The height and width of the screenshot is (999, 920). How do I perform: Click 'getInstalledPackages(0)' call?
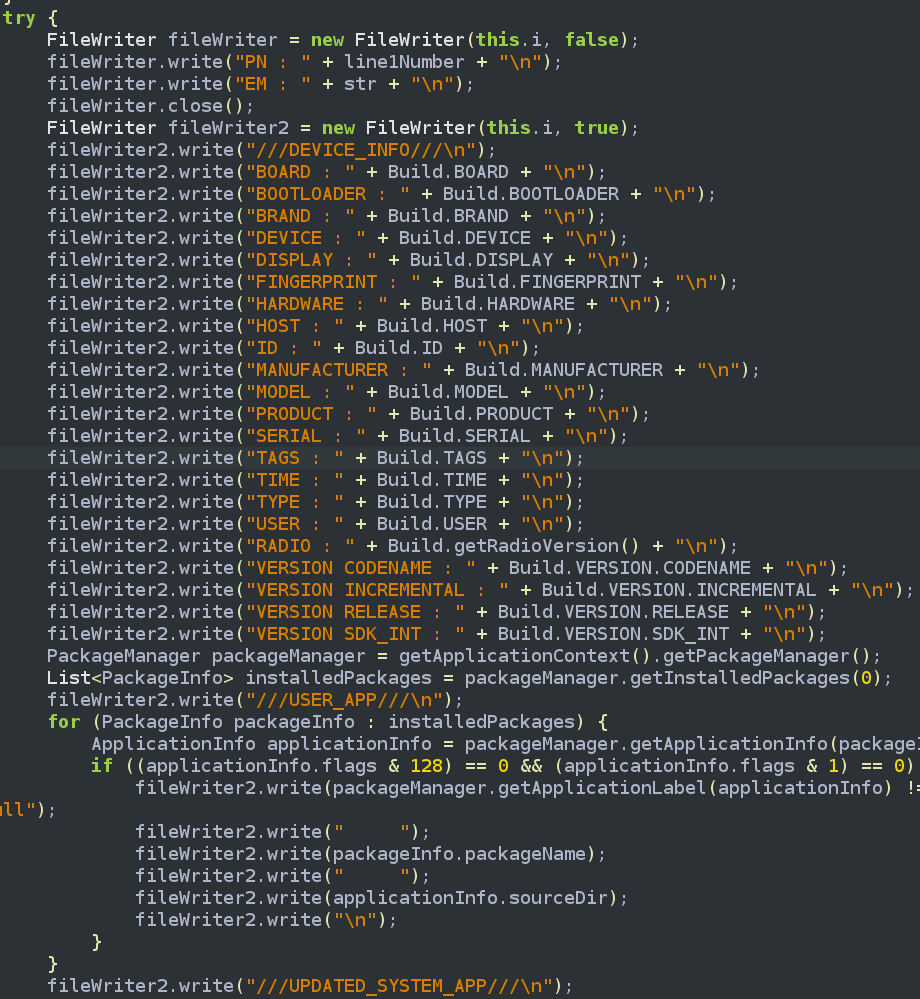pyautogui.click(x=754, y=677)
